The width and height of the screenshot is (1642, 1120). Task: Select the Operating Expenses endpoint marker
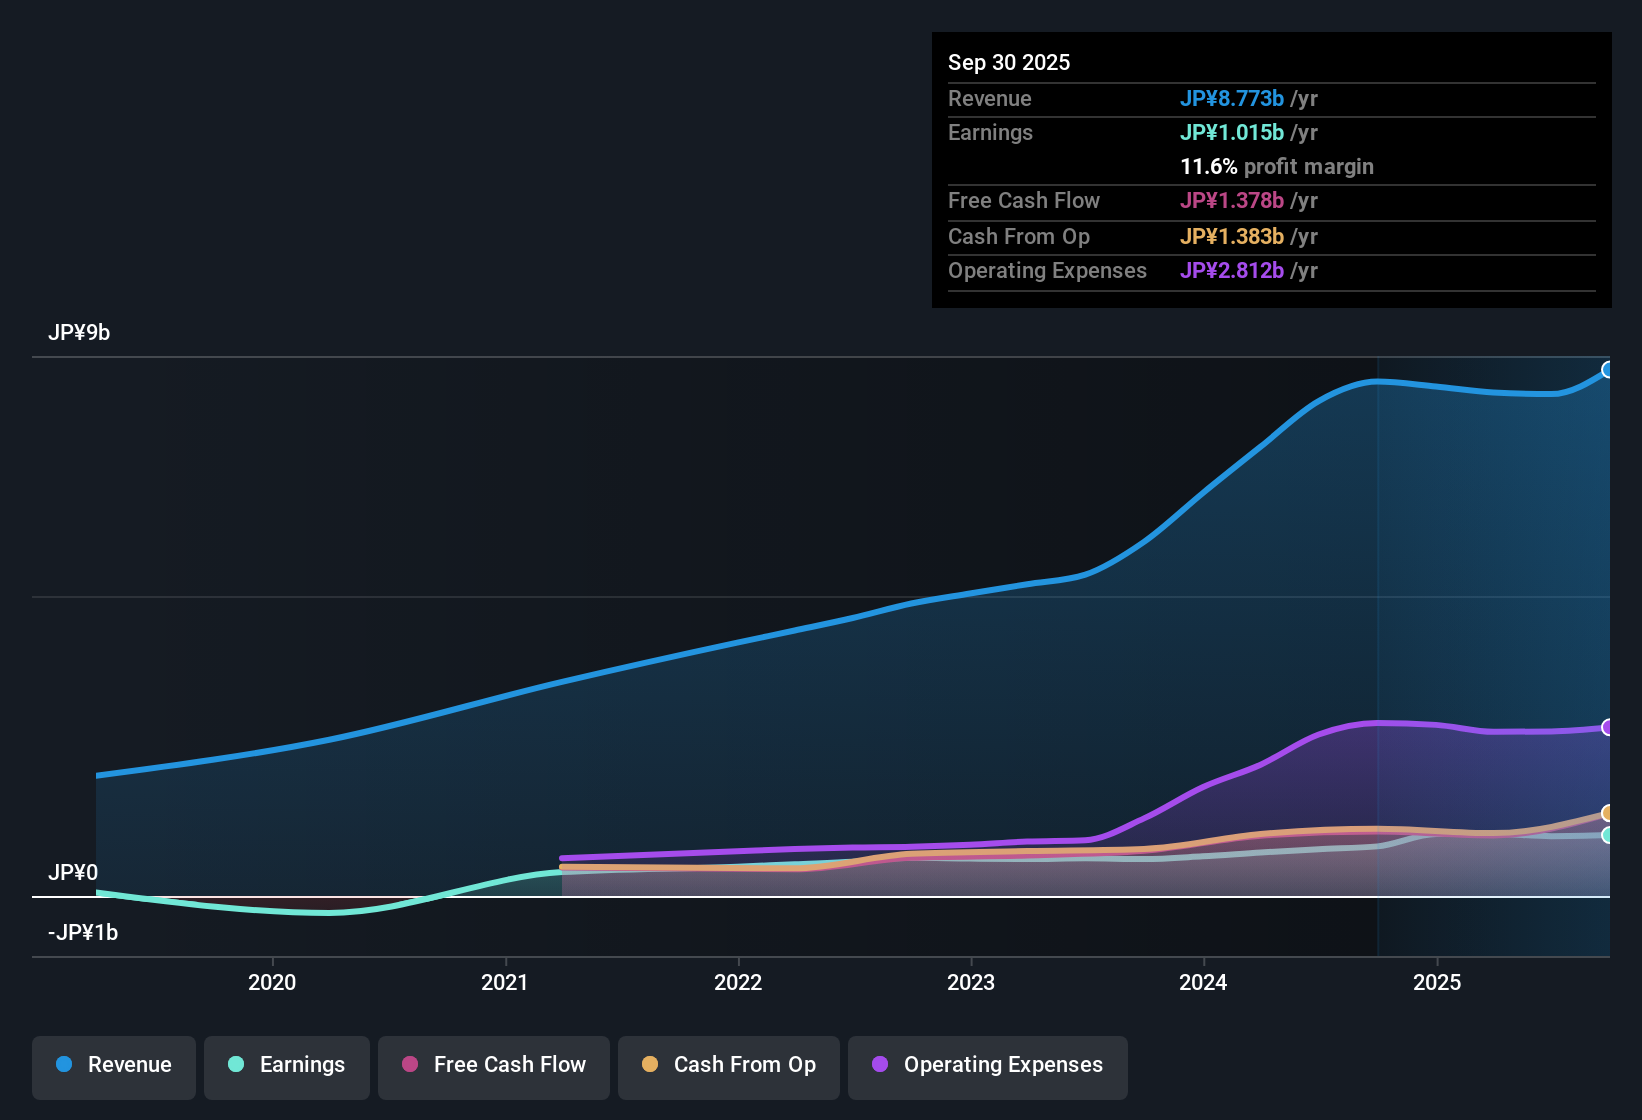tap(1608, 728)
